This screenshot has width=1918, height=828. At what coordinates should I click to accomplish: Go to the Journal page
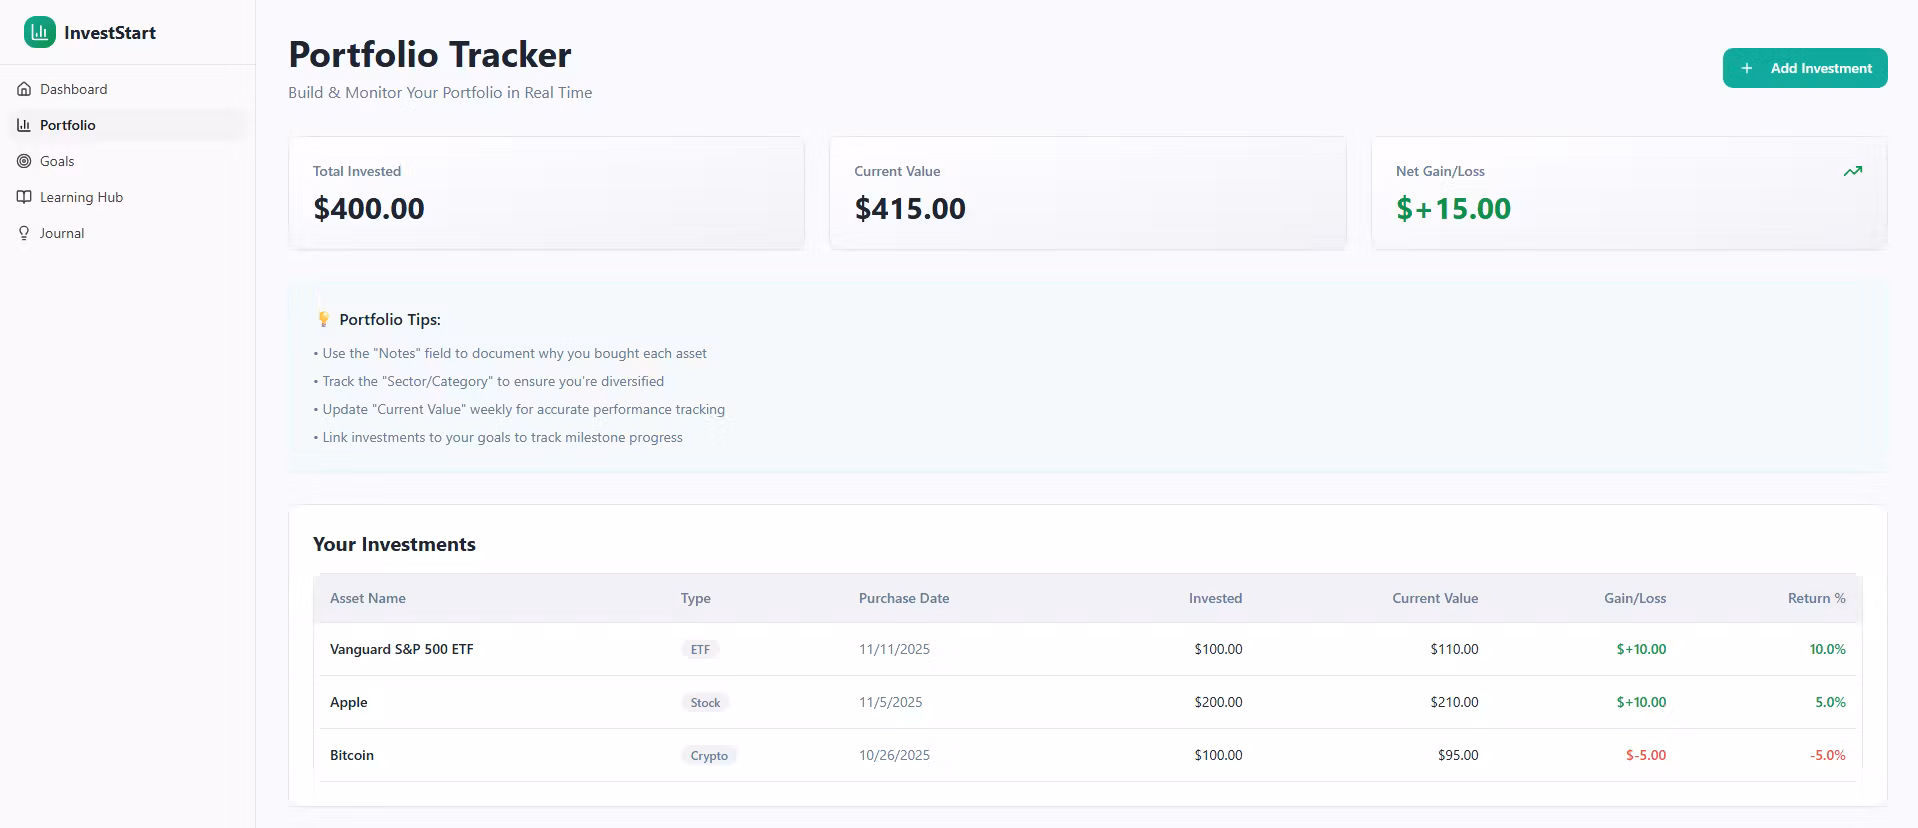coord(62,233)
